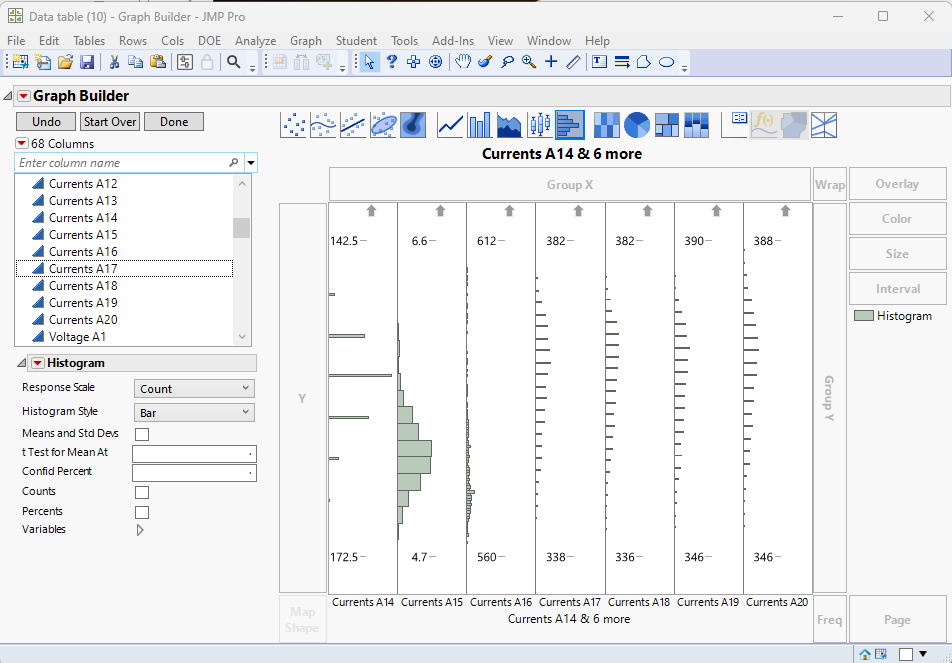This screenshot has height=663, width=952.
Task: Open the Add-Ins menu
Action: point(453,41)
